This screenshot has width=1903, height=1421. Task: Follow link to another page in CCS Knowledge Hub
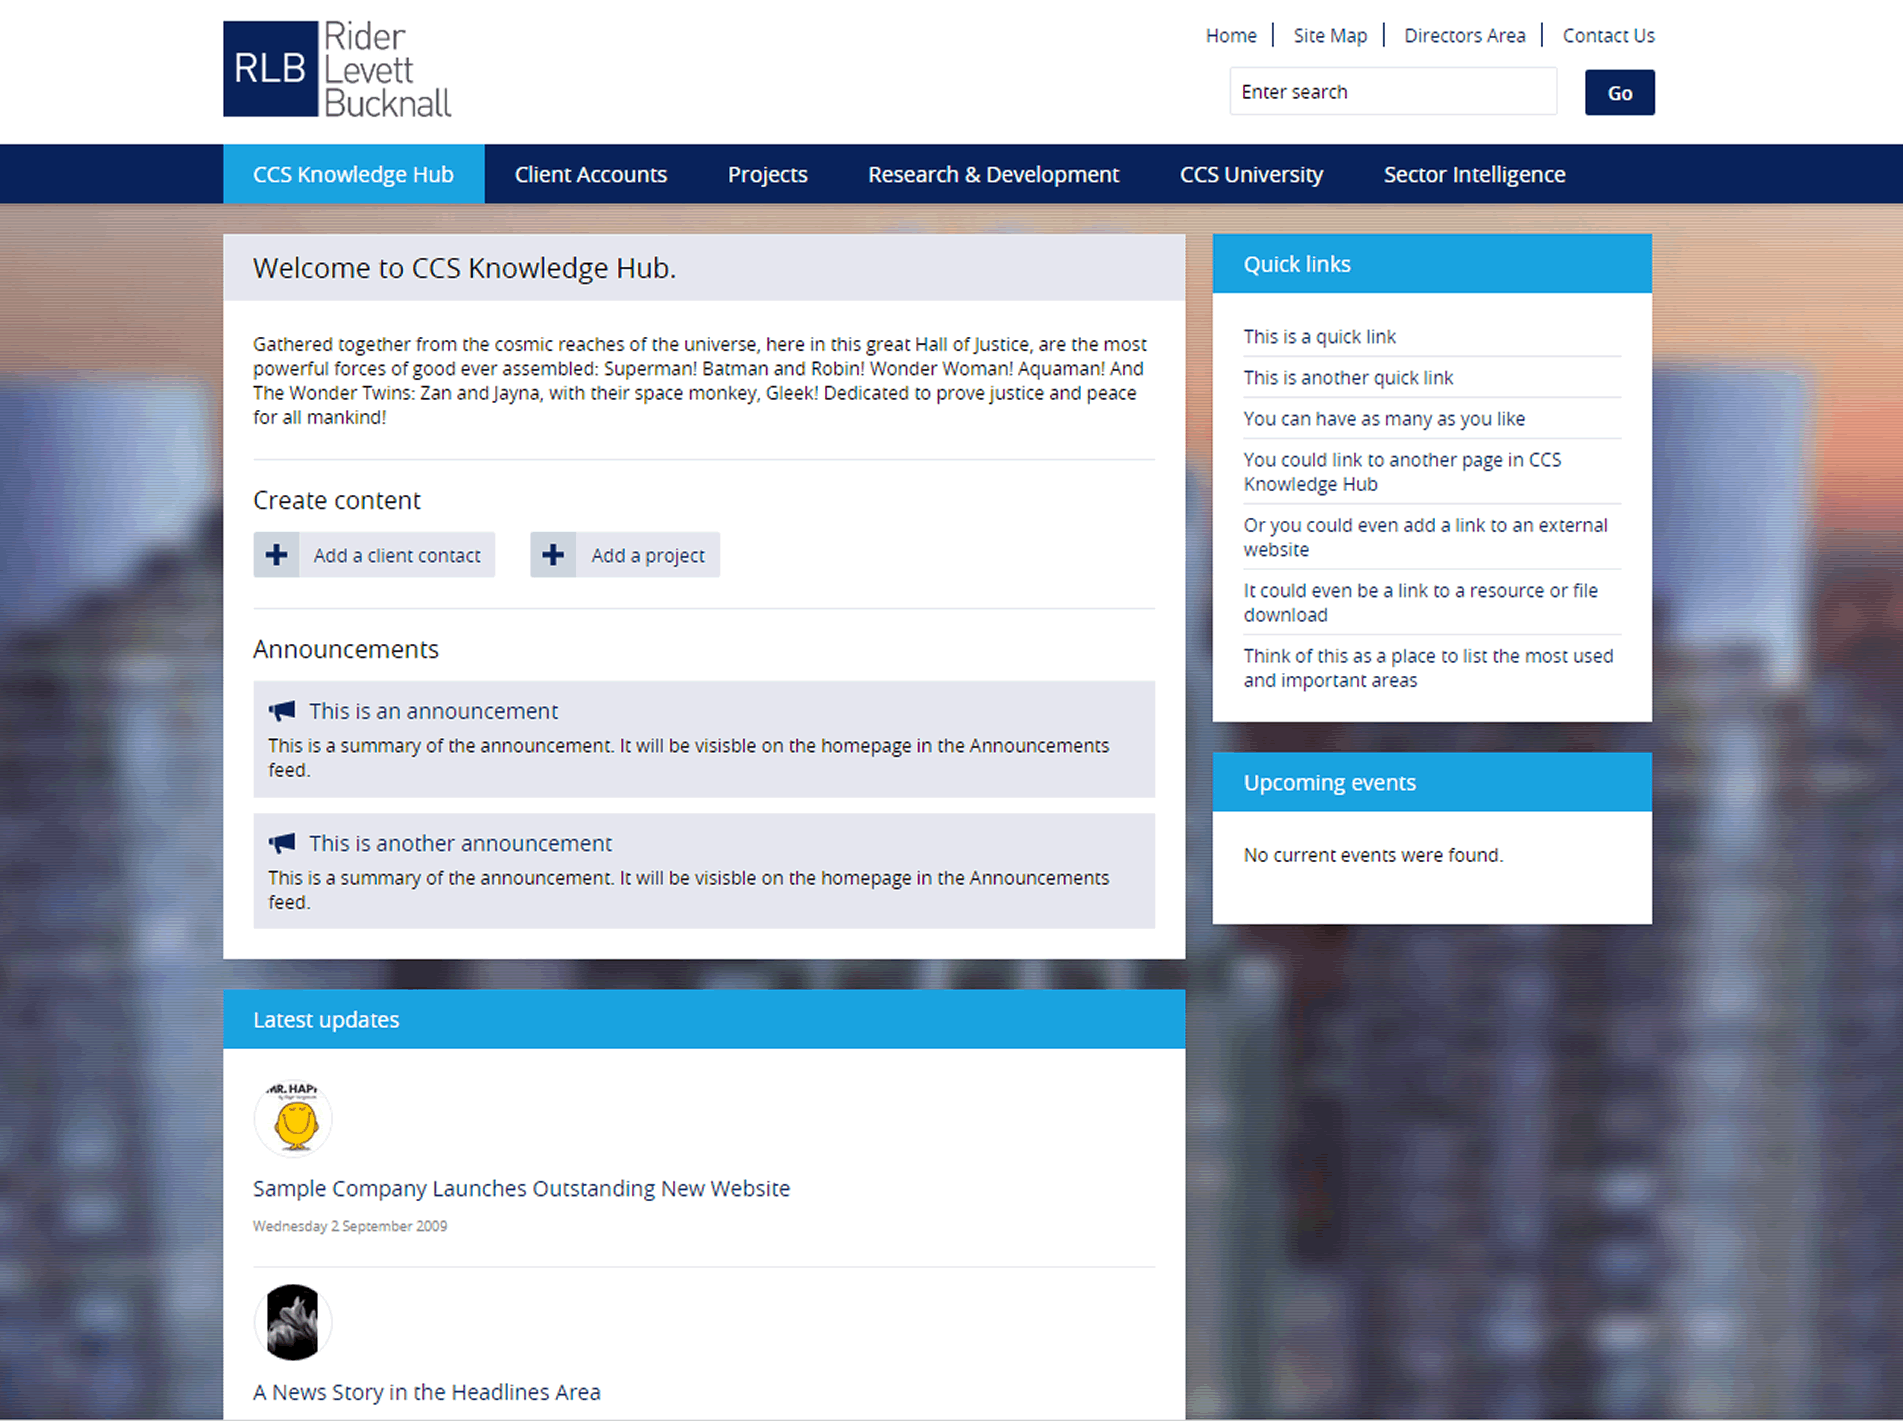[1402, 472]
